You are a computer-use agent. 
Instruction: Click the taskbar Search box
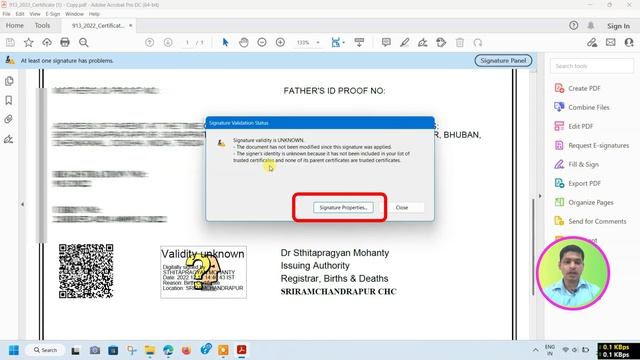(x=46, y=350)
